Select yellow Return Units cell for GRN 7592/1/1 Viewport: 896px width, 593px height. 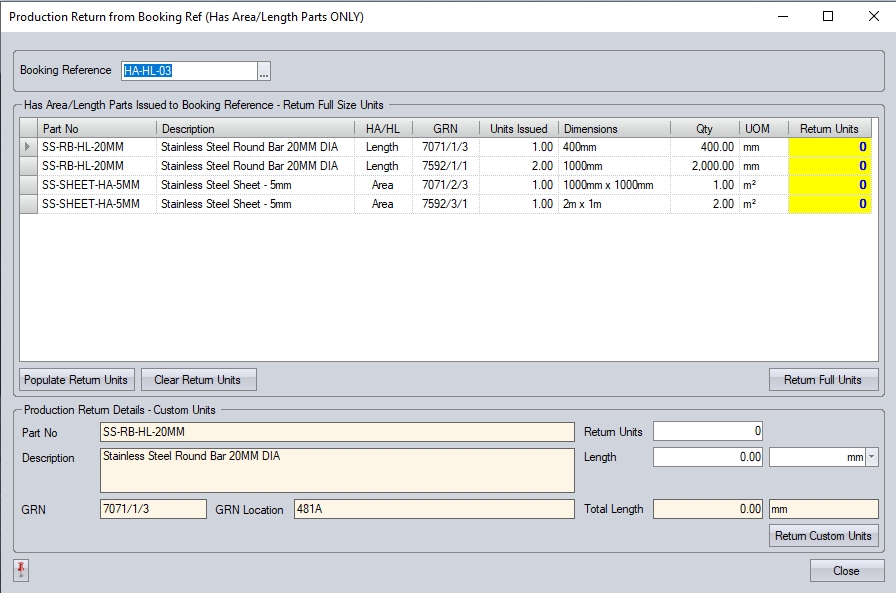tap(829, 166)
